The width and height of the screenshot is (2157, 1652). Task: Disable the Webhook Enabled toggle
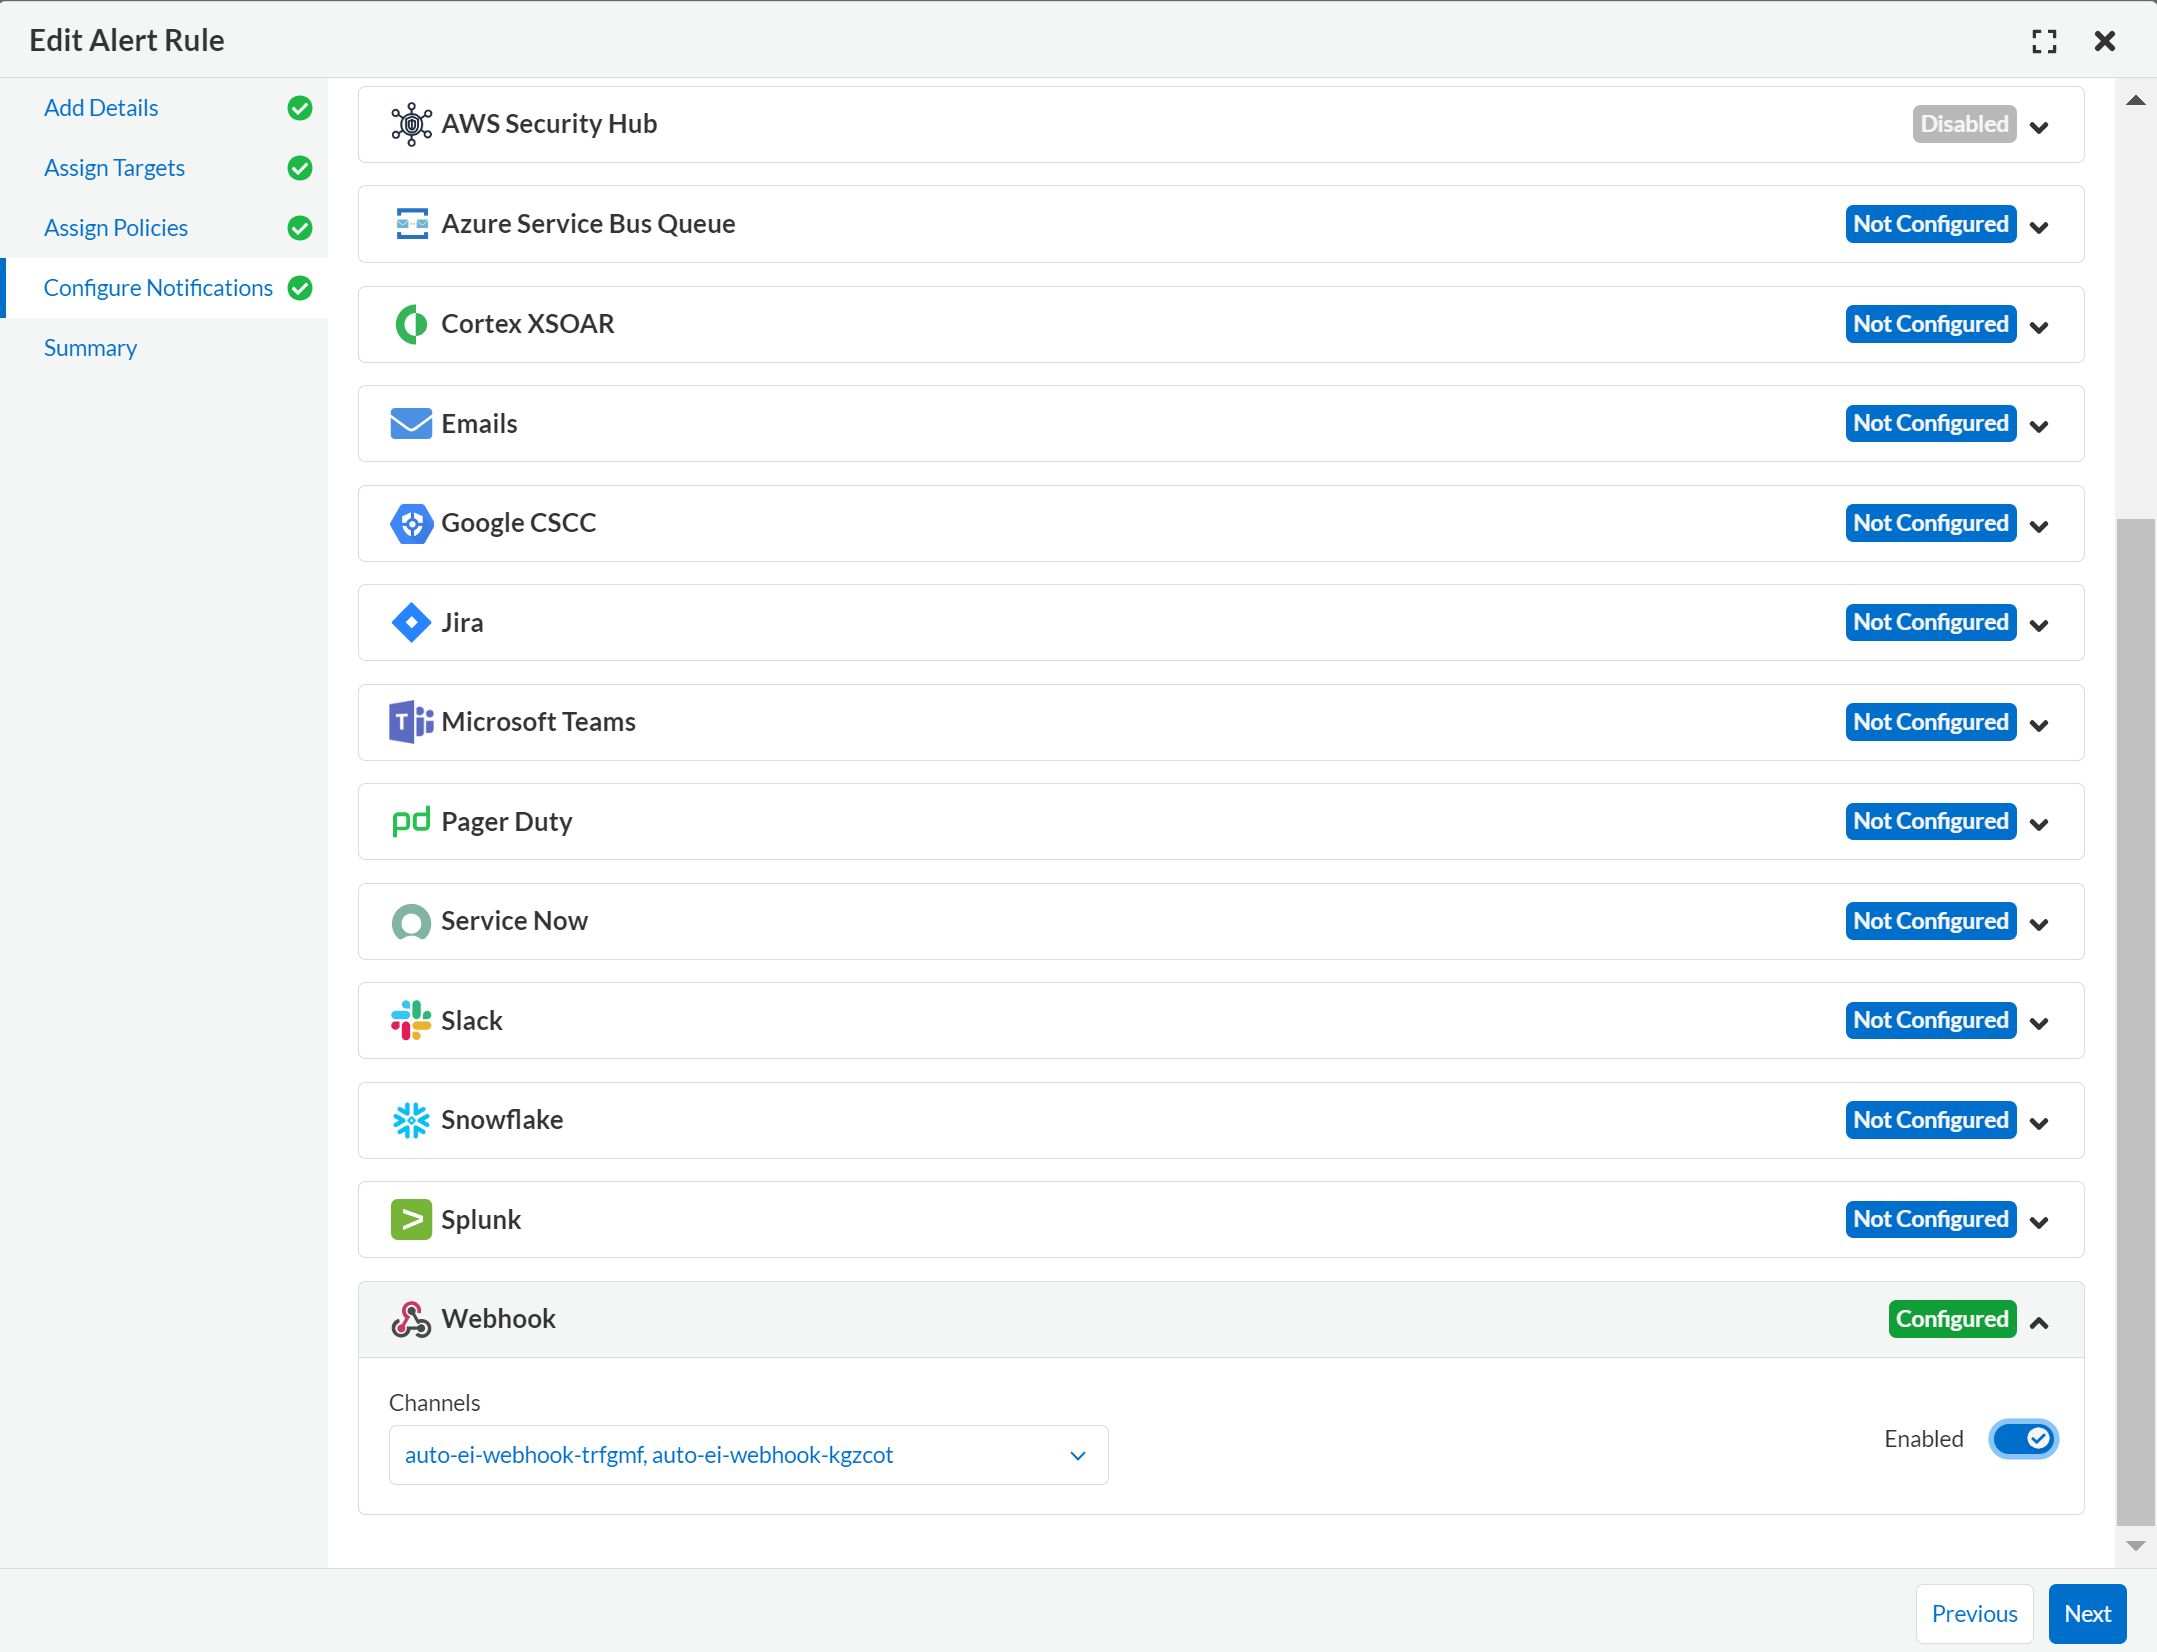(2023, 1439)
